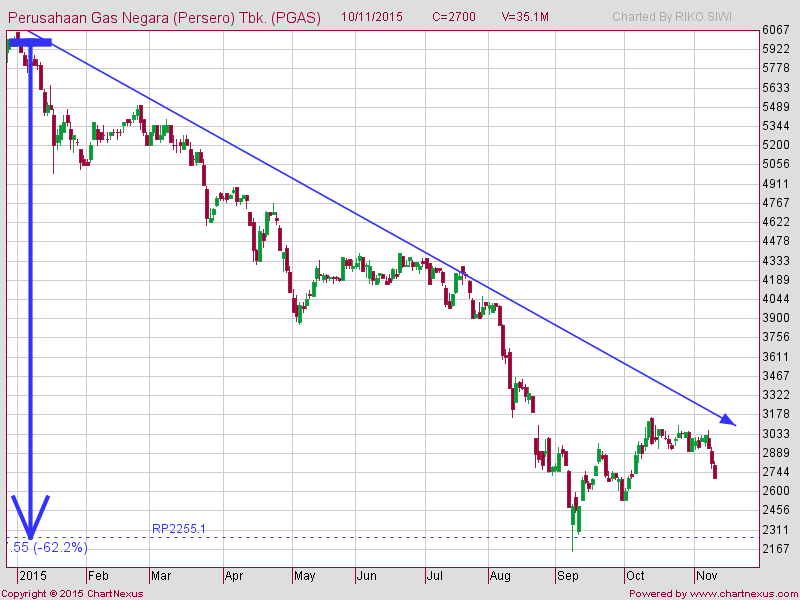Select the 2015 label on time axis

pyautogui.click(x=33, y=576)
